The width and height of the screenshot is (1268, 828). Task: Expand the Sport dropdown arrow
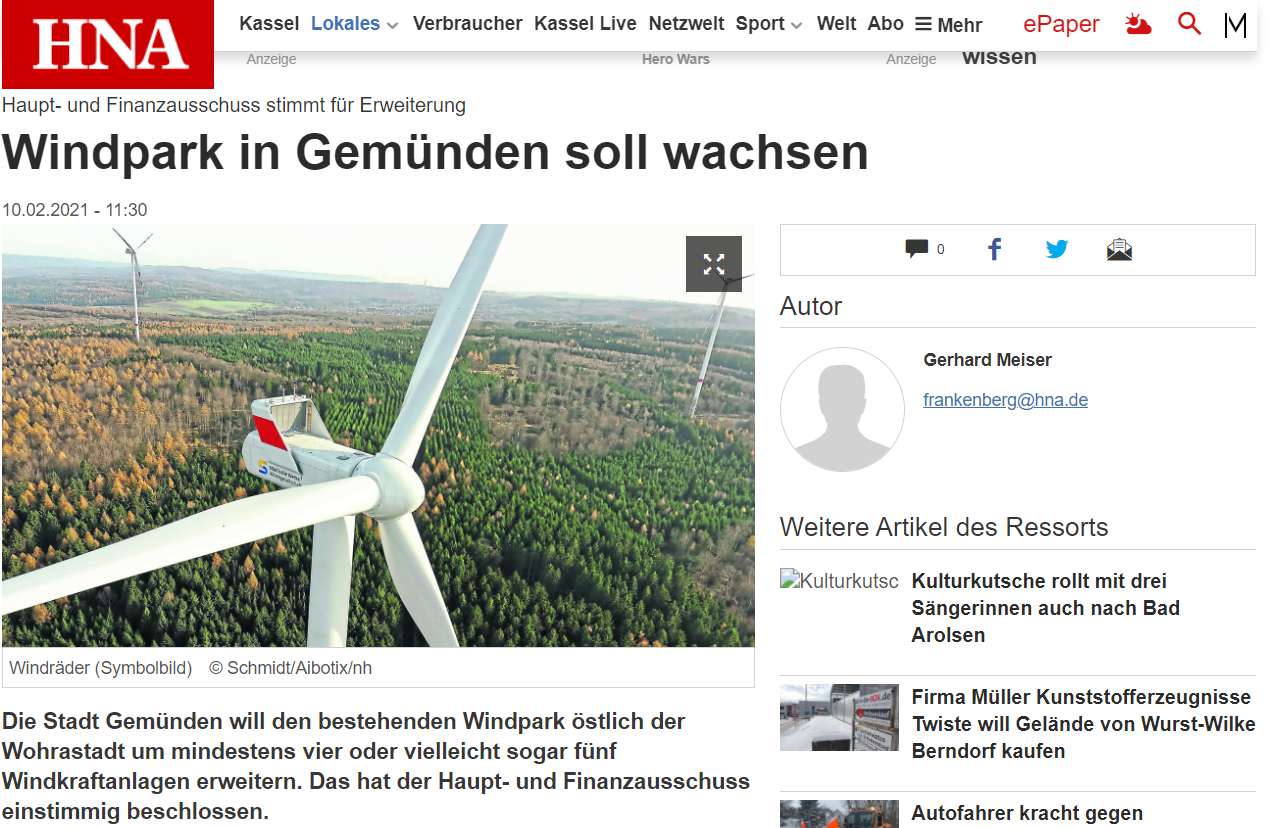796,25
